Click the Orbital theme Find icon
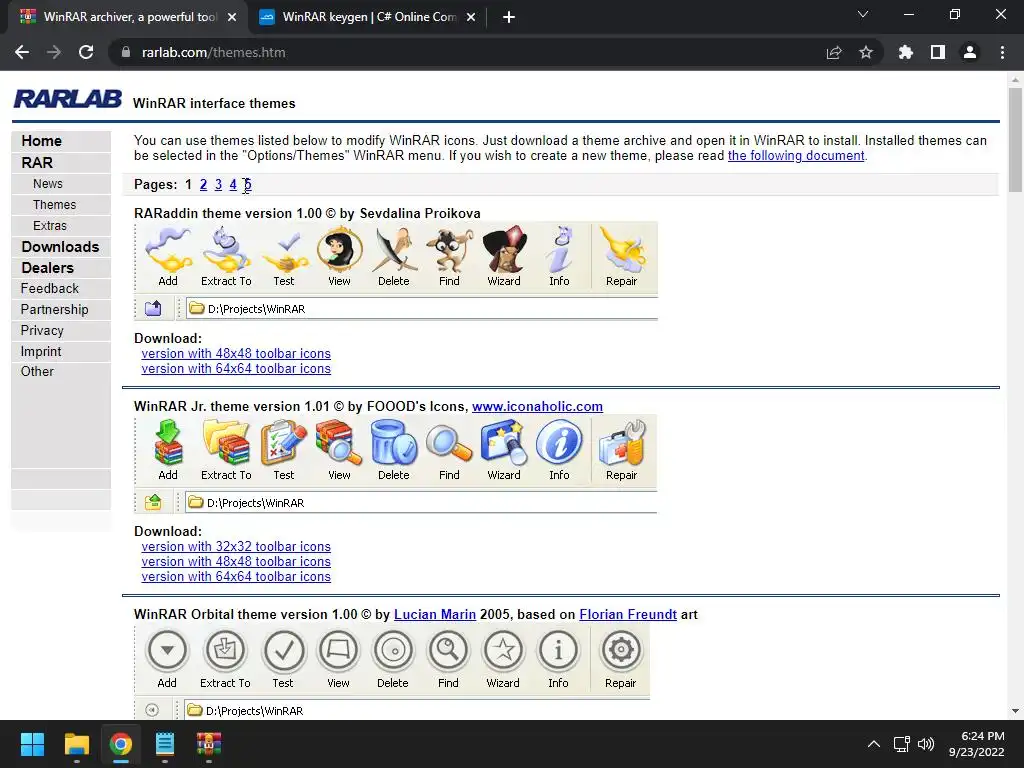This screenshot has height=768, width=1024. click(448, 650)
